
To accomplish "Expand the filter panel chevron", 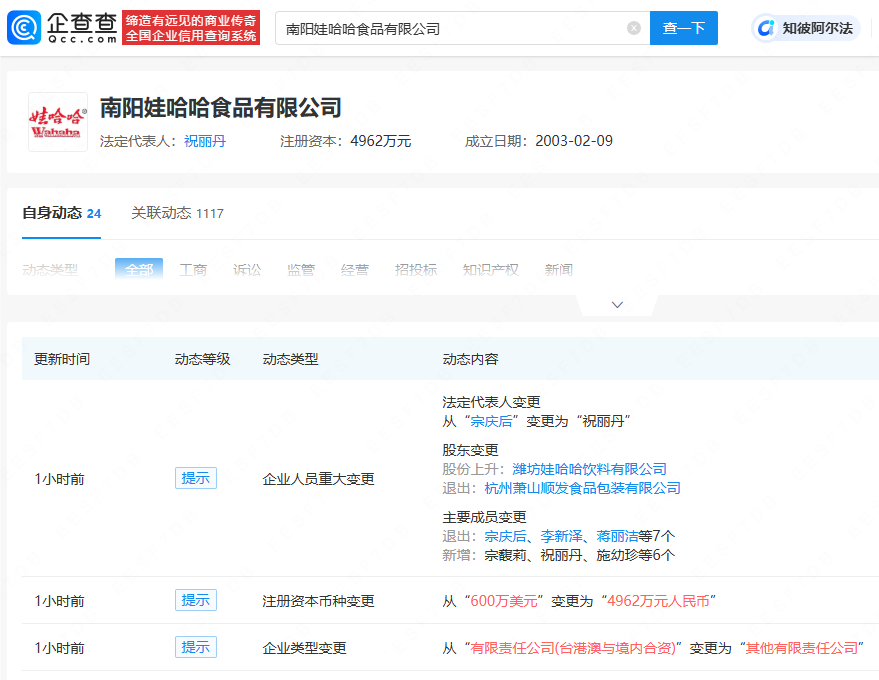I will pyautogui.click(x=617, y=305).
